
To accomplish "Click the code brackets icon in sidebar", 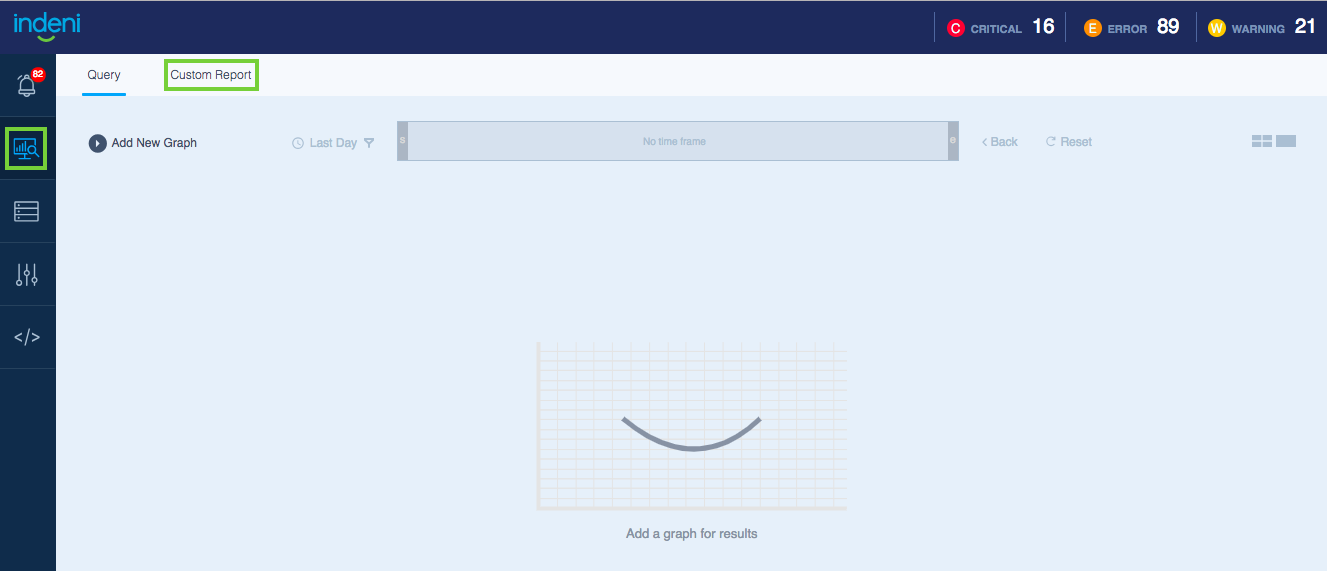I will click(x=27, y=337).
